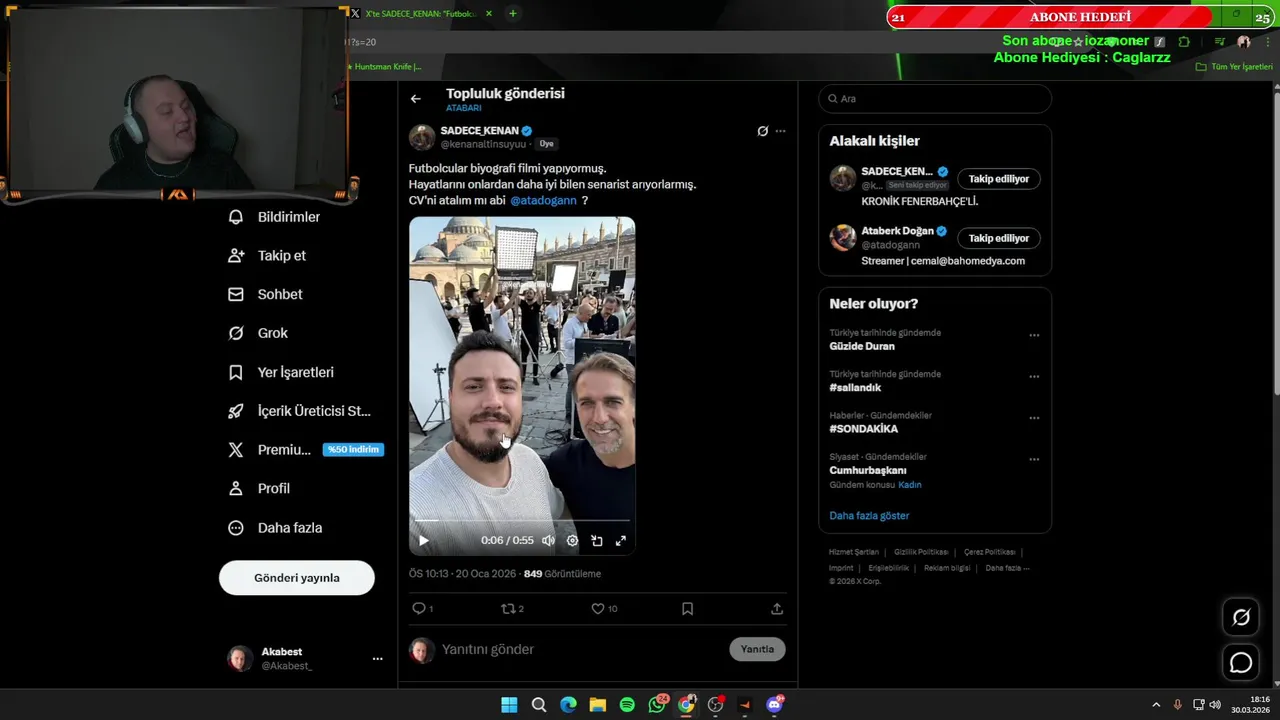Screen dimensions: 1280x720
Task: Click the reply icon with 1 reply
Action: [x=422, y=608]
